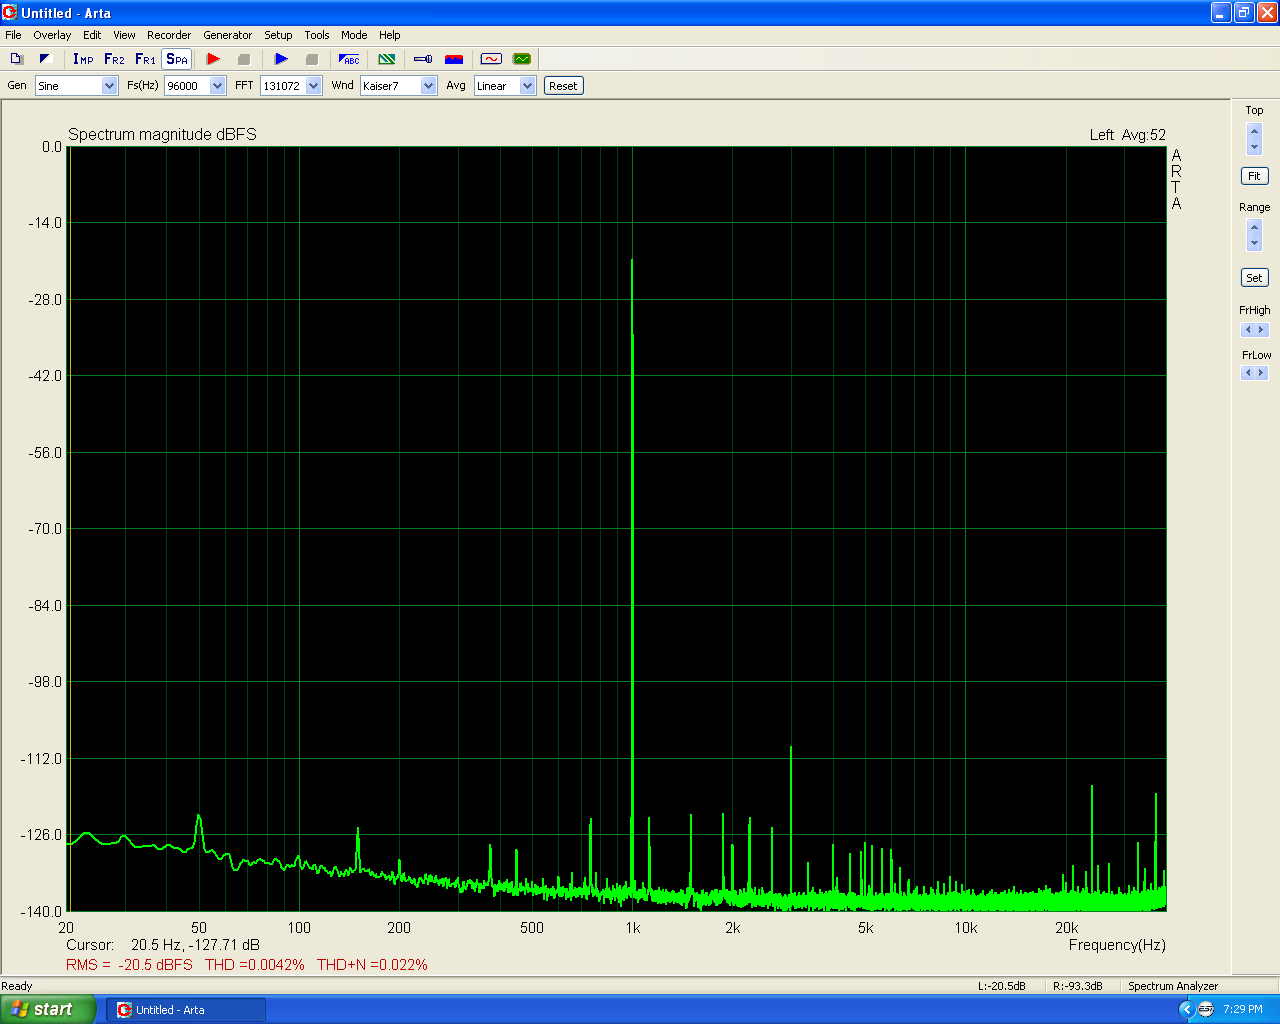
Task: Click the ABC label overlay icon
Action: (349, 59)
